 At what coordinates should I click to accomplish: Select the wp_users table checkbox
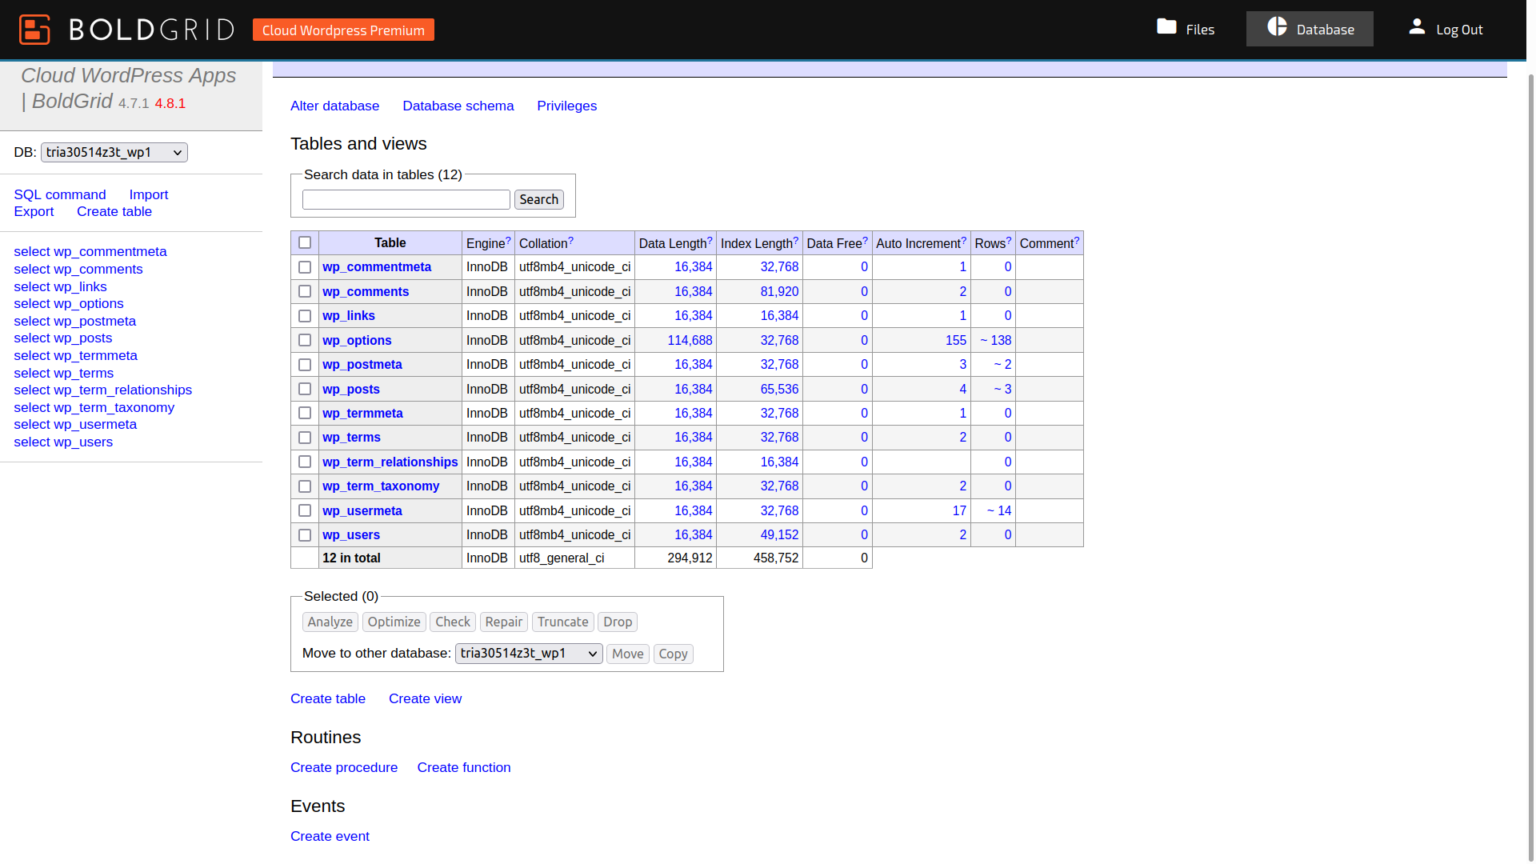[x=305, y=535]
